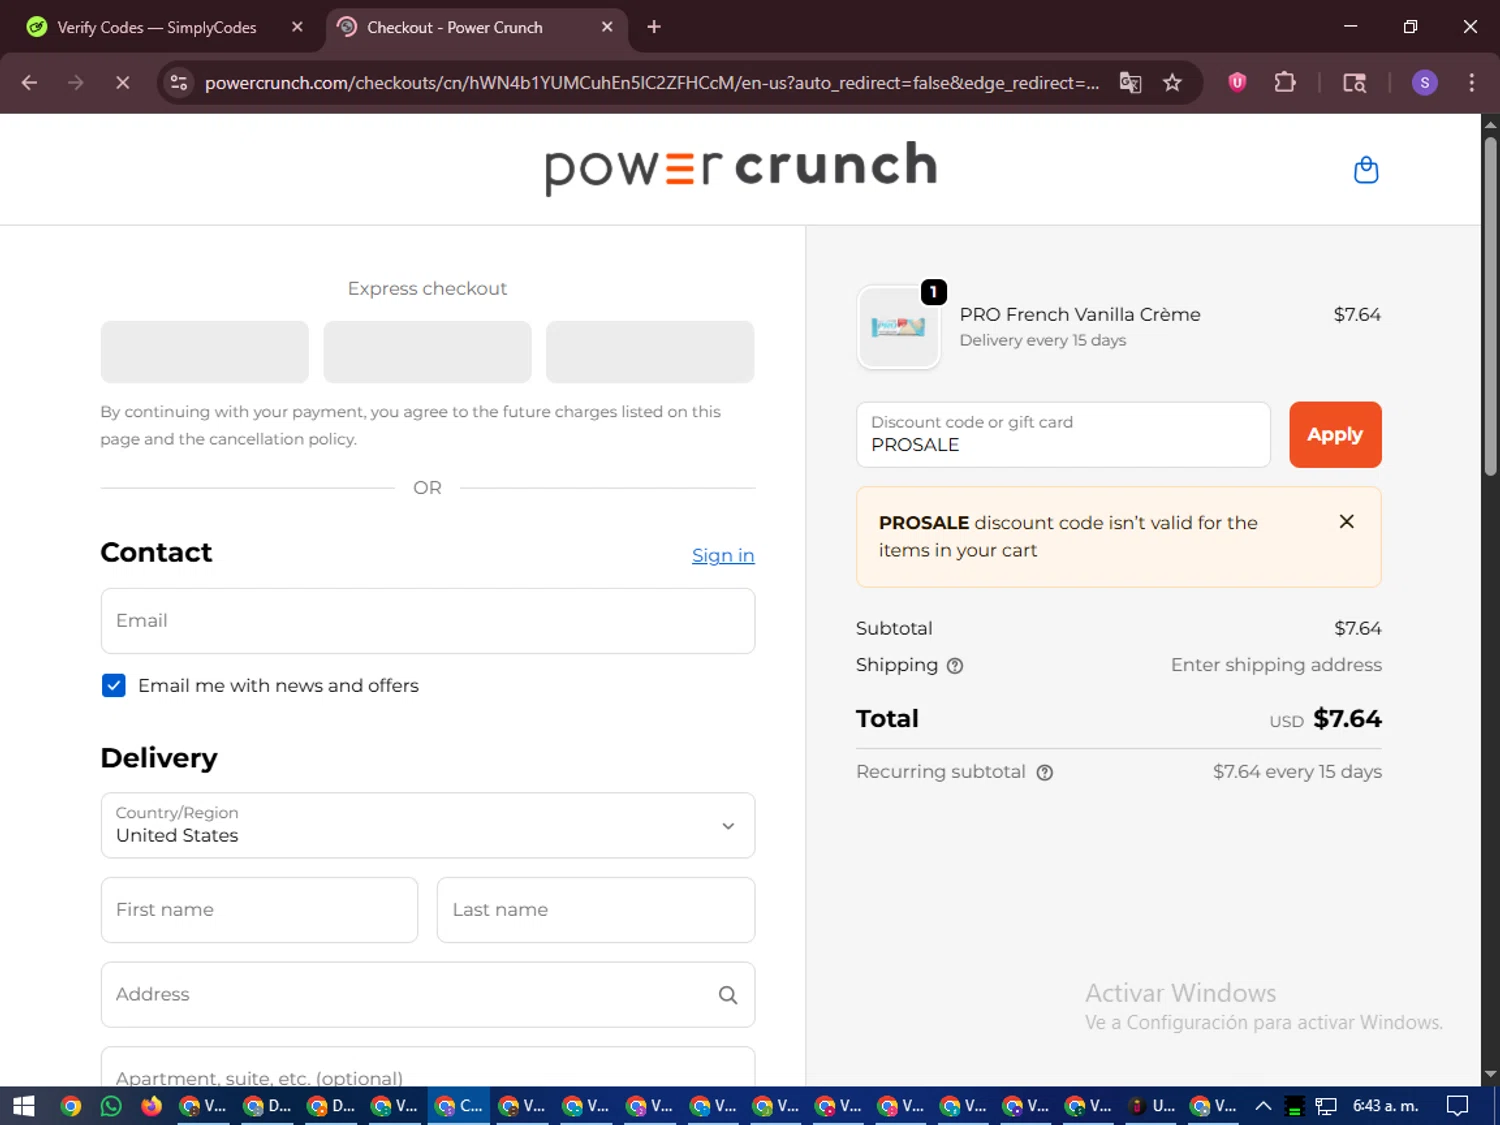Click the translate page icon
1500x1125 pixels.
(1130, 83)
